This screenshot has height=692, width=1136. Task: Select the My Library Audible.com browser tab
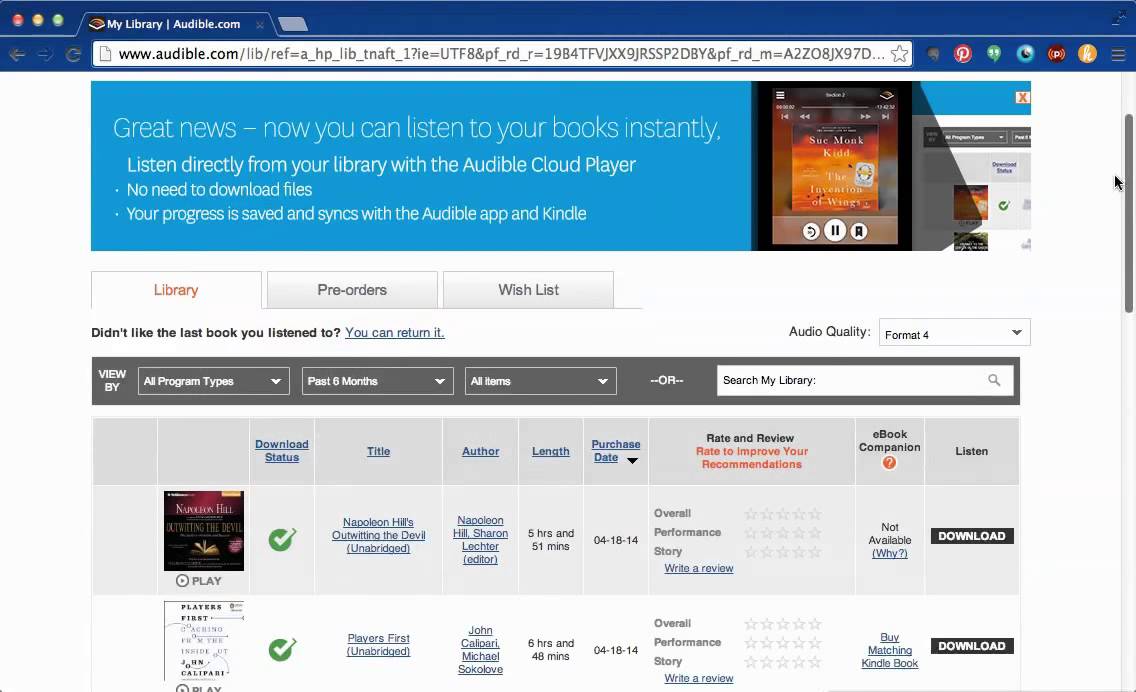(x=174, y=24)
